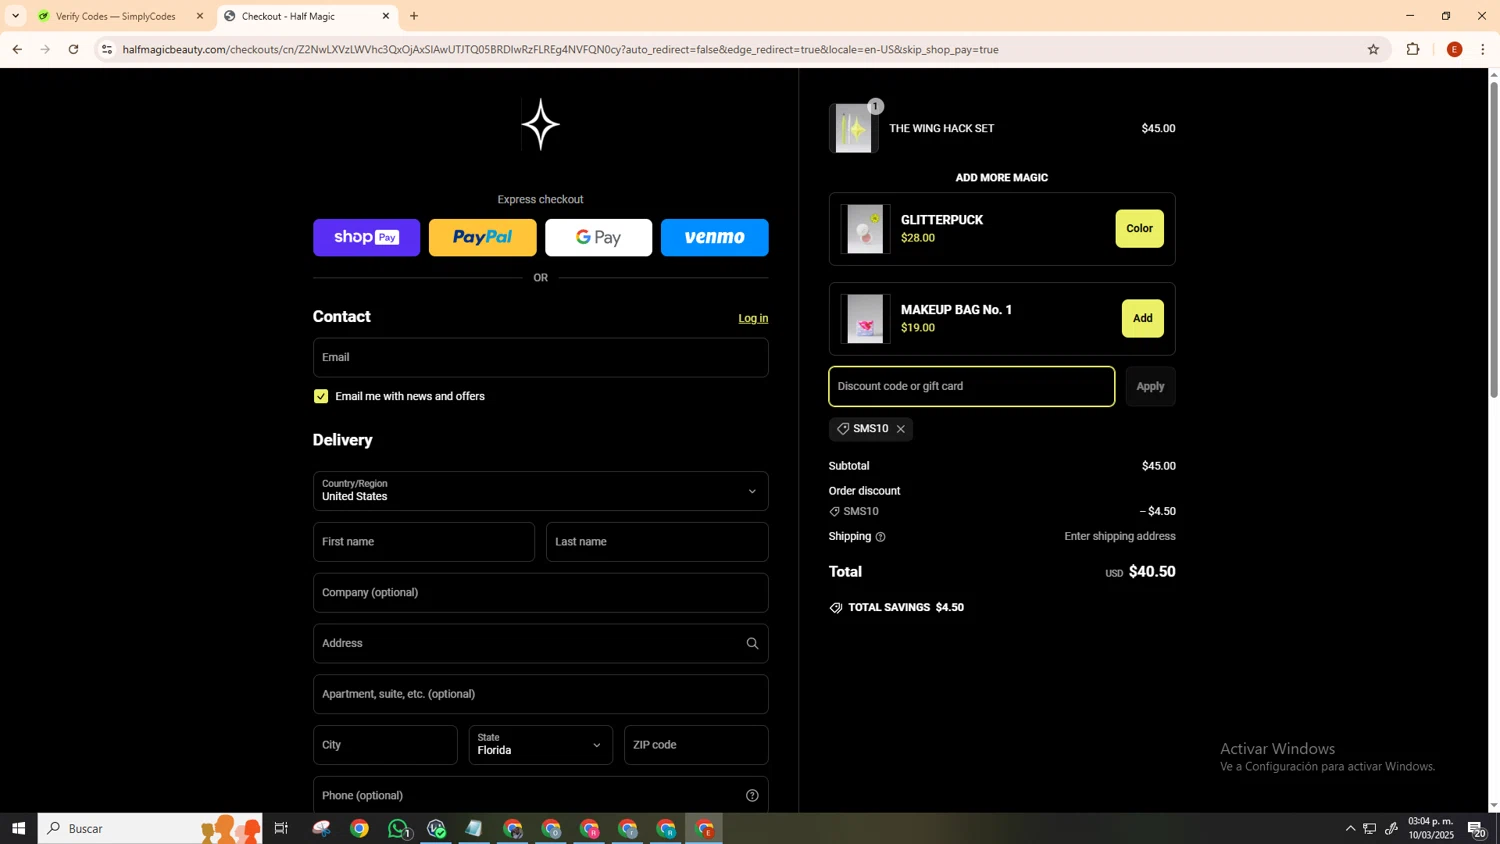Open Windows notification center
The height and width of the screenshot is (844, 1500).
pyautogui.click(x=1476, y=829)
